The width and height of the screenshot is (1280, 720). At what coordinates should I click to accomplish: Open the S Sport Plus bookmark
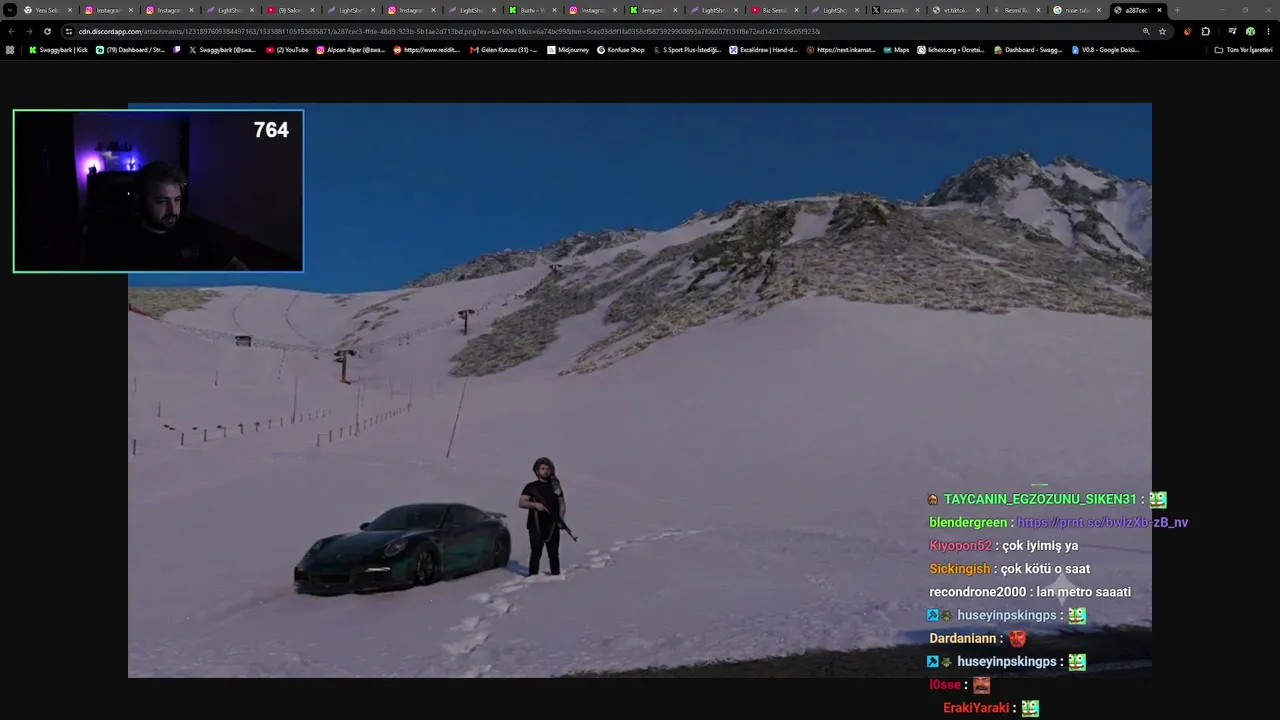[x=687, y=49]
